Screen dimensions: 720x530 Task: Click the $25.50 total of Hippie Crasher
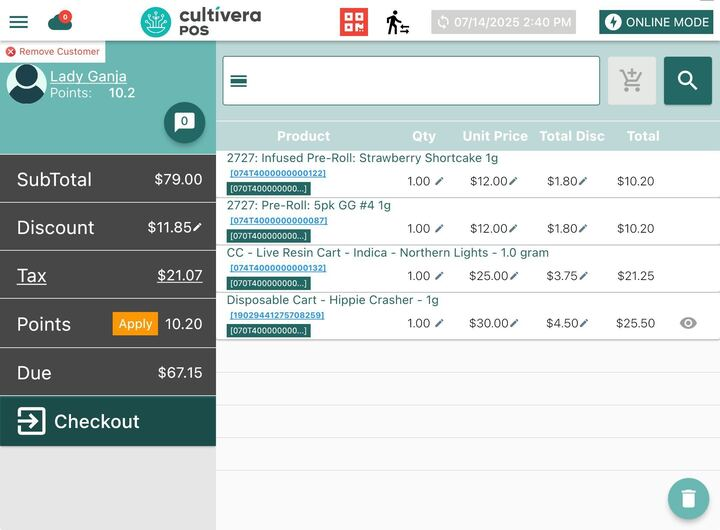[636, 323]
